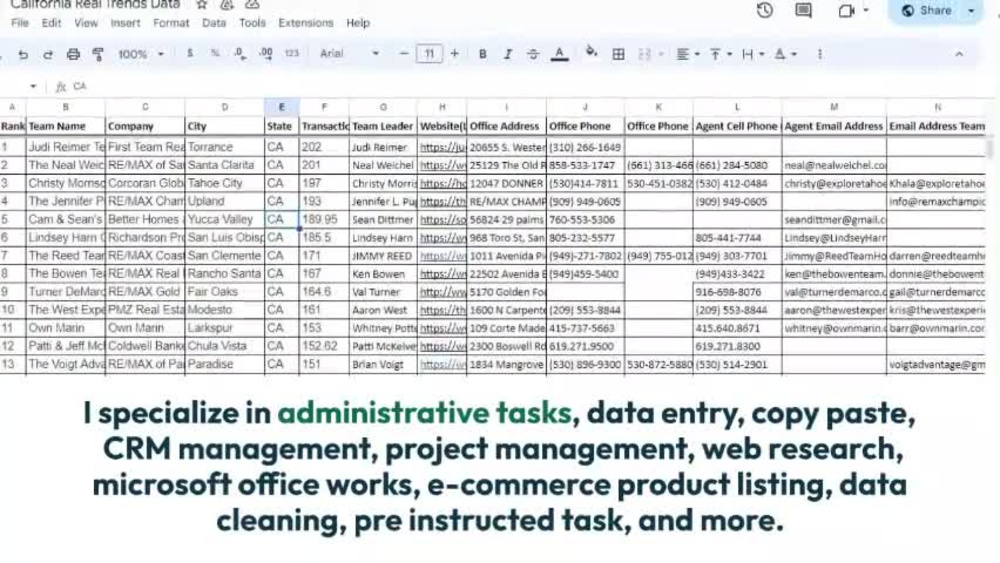Print the spreadsheet
This screenshot has height=563, width=1000.
(73, 54)
